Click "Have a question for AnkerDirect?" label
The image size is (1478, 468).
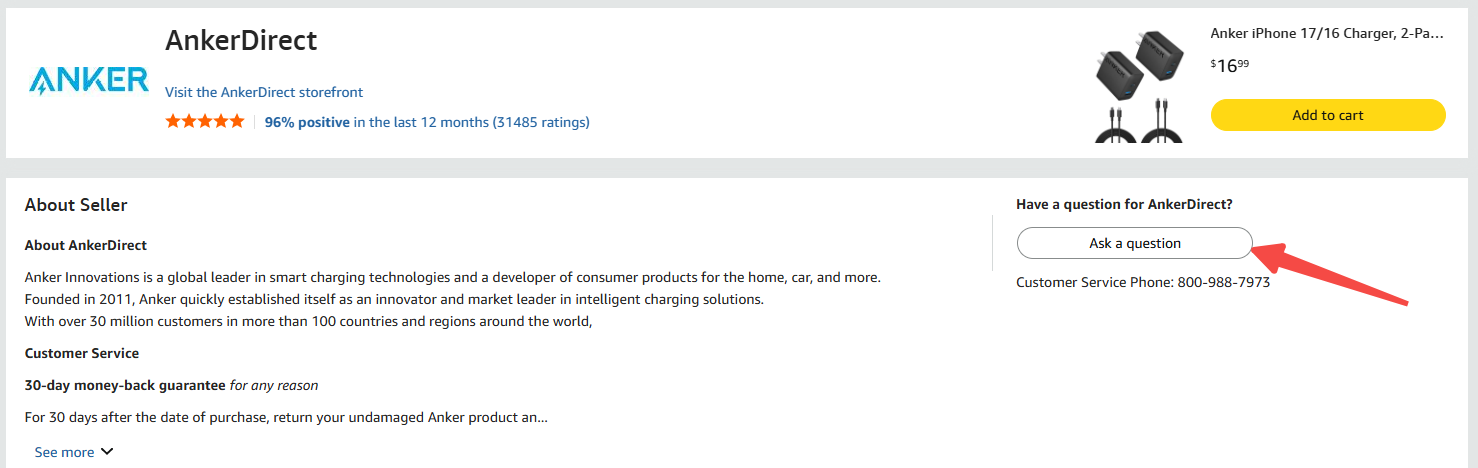pyautogui.click(x=1124, y=204)
